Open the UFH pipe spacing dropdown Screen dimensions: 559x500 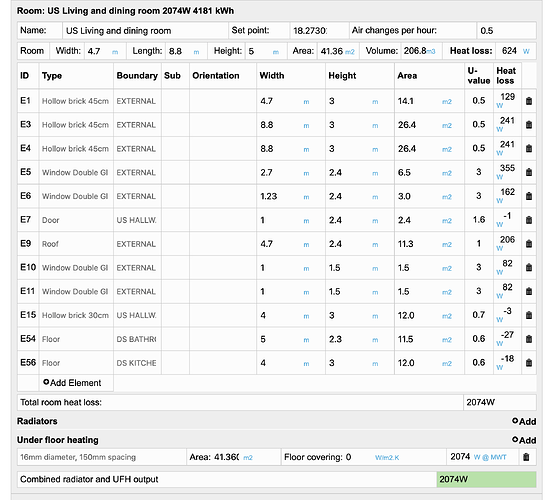pyautogui.click(x=101, y=457)
